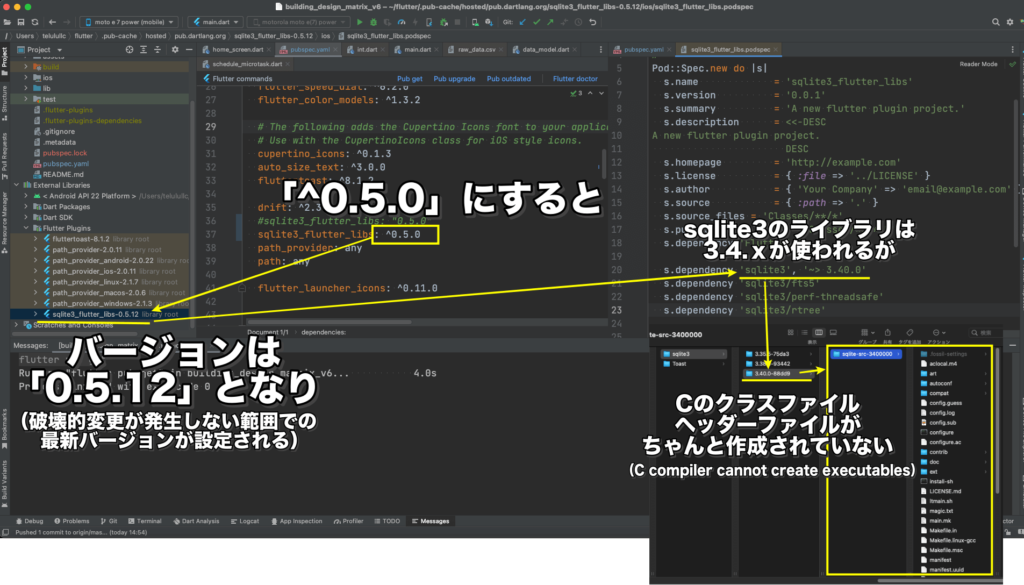This screenshot has width=1024, height=585.
Task: Open the vertical Structure tool window tab
Action: (5, 103)
